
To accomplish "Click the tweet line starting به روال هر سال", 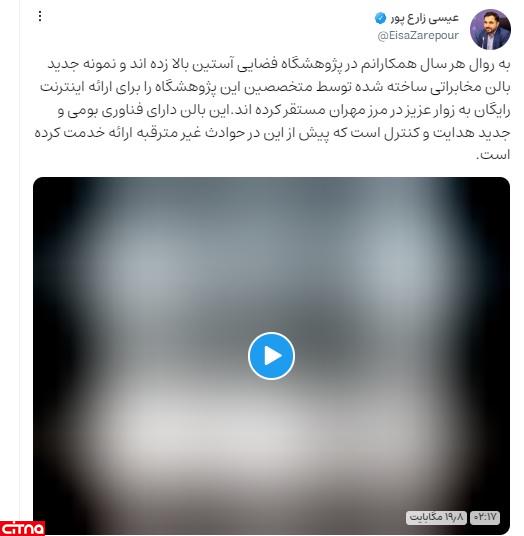I will pyautogui.click(x=279, y=65).
